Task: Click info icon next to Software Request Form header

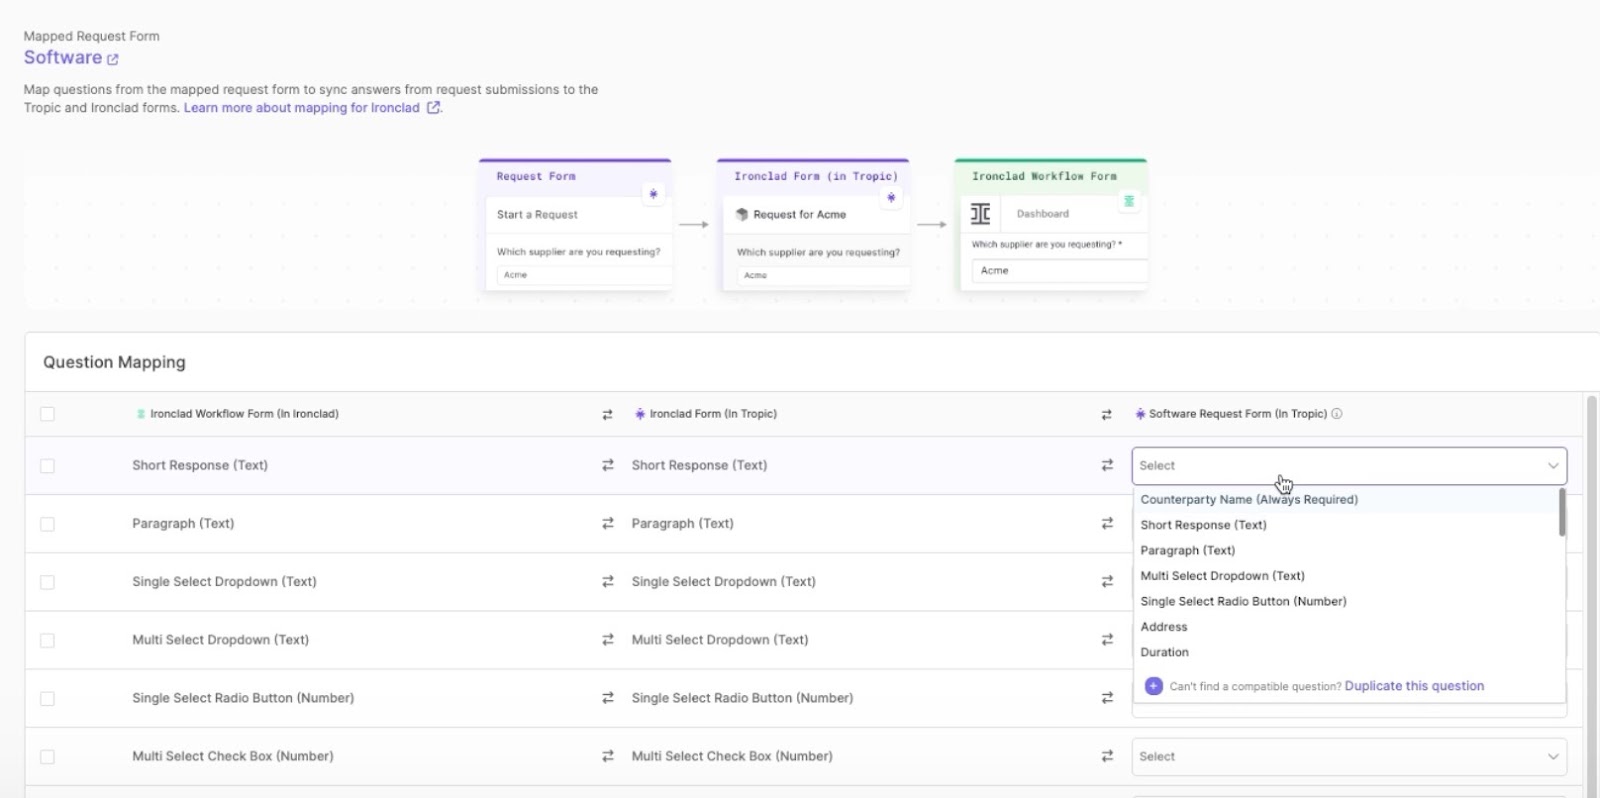Action: pyautogui.click(x=1337, y=414)
